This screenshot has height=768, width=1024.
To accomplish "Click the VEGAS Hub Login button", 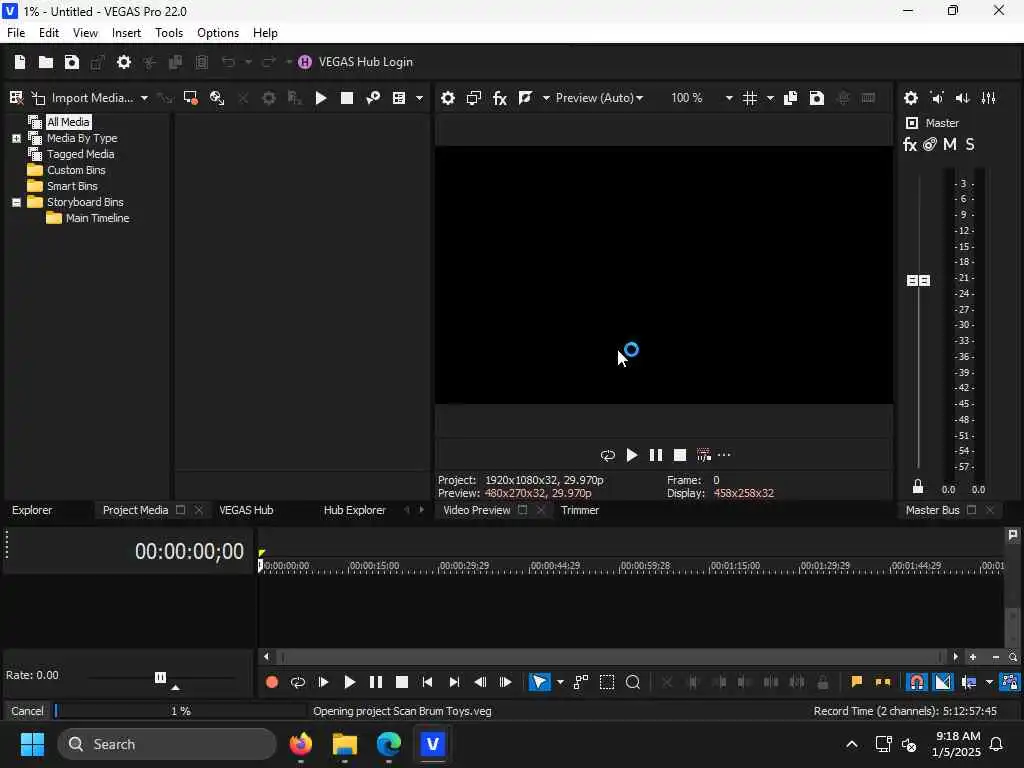I will point(356,62).
